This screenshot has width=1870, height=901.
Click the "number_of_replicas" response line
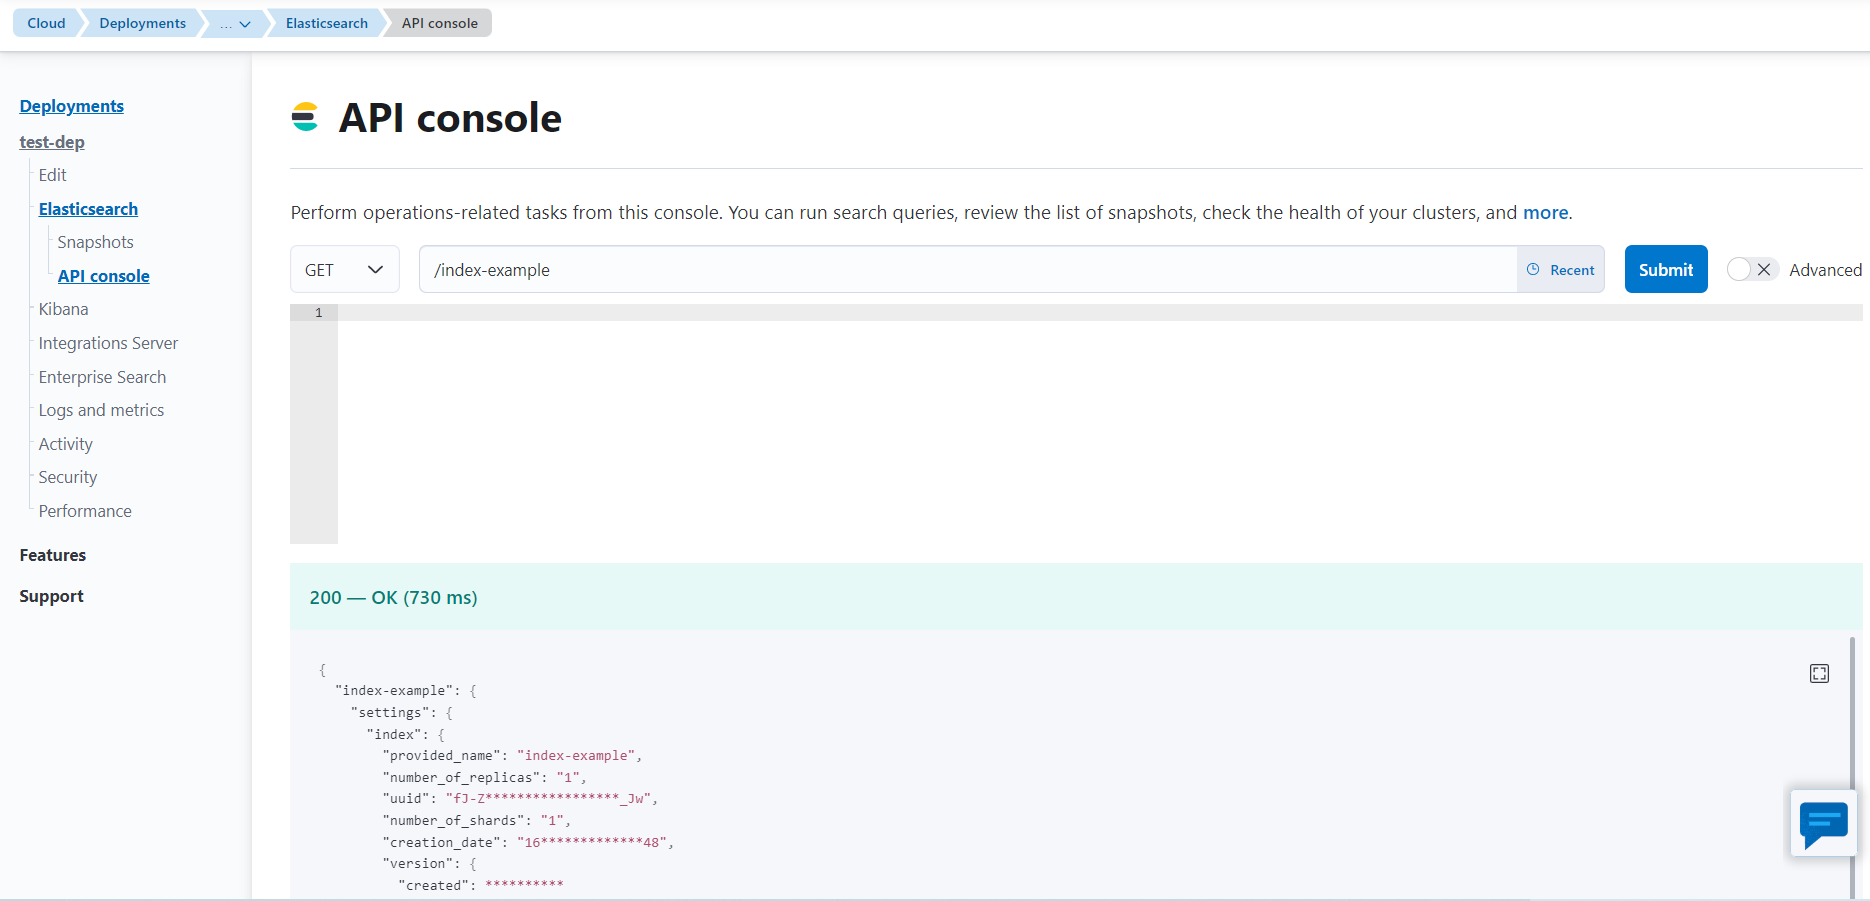484,777
